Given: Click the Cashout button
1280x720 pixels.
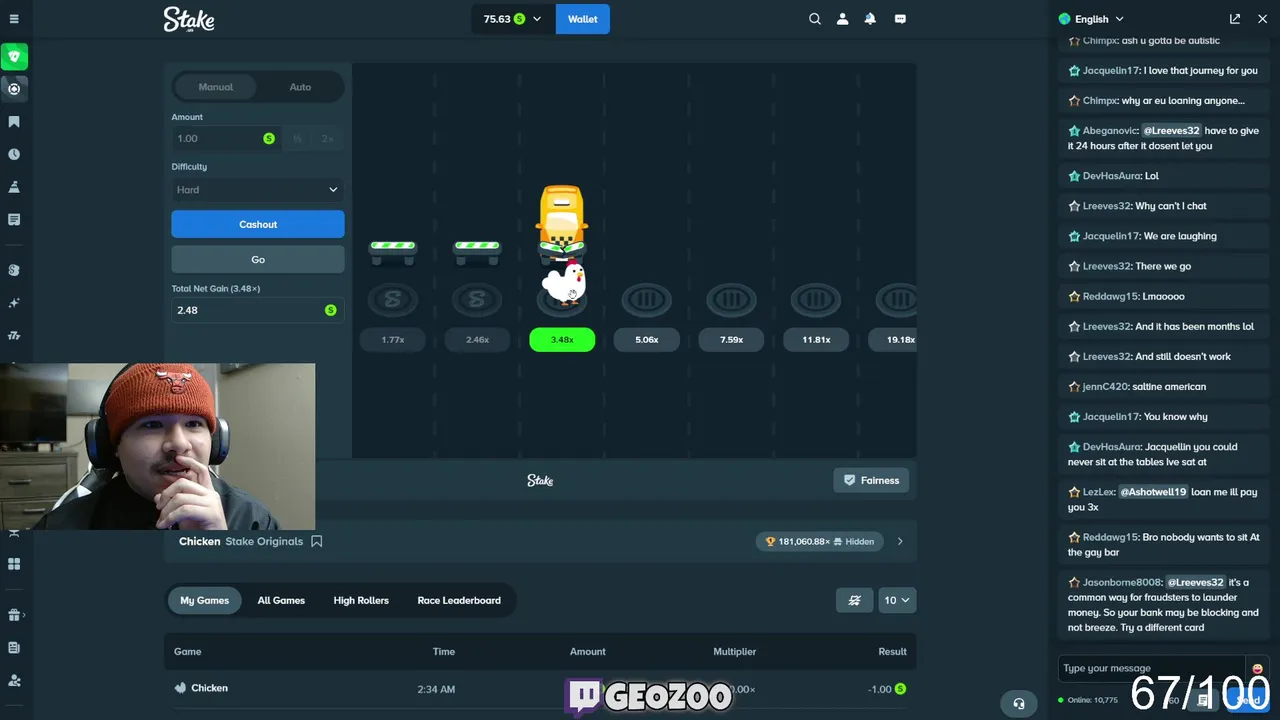Looking at the screenshot, I should (258, 224).
